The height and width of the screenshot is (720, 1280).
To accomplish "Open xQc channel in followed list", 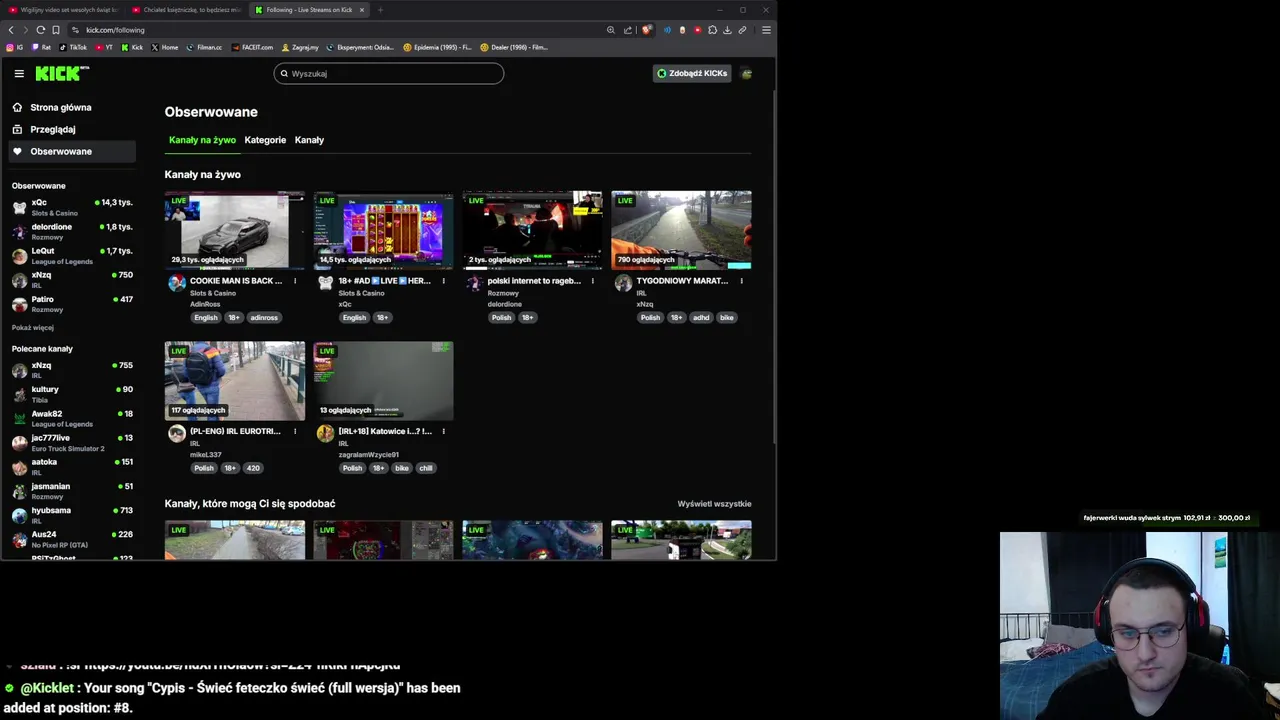I will [72, 207].
